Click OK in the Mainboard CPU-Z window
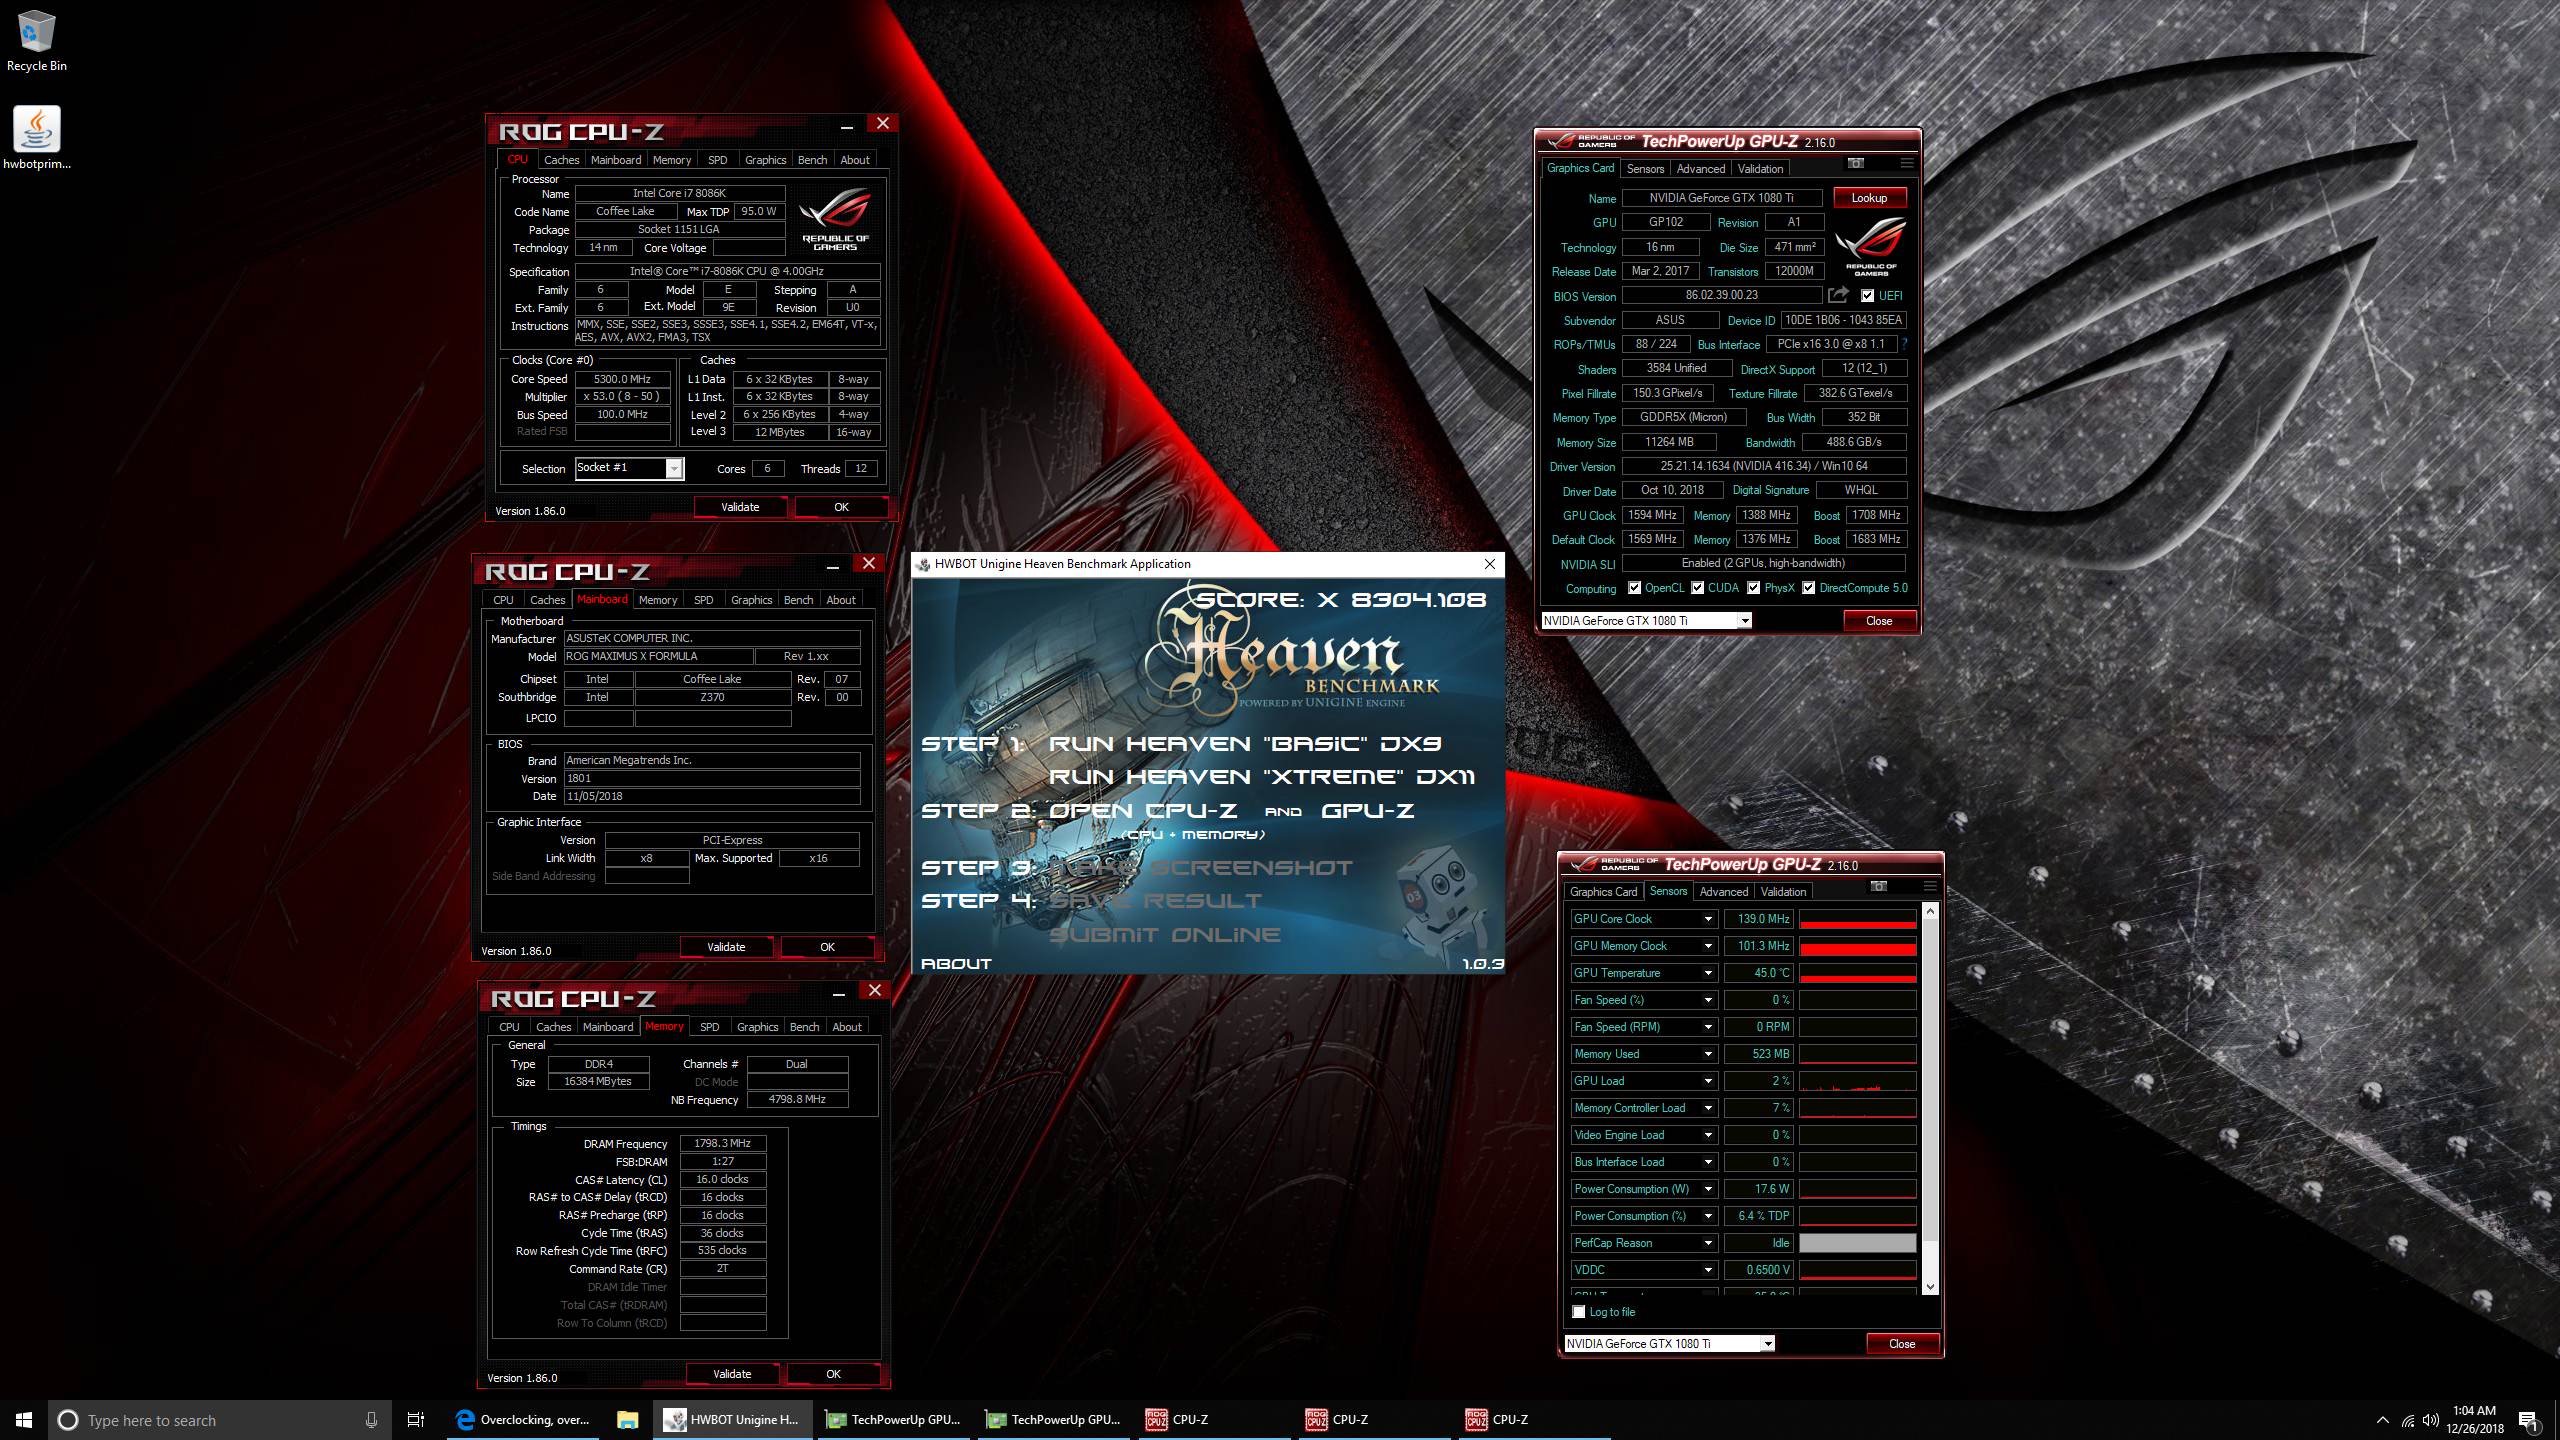The width and height of the screenshot is (2560, 1440). [827, 947]
